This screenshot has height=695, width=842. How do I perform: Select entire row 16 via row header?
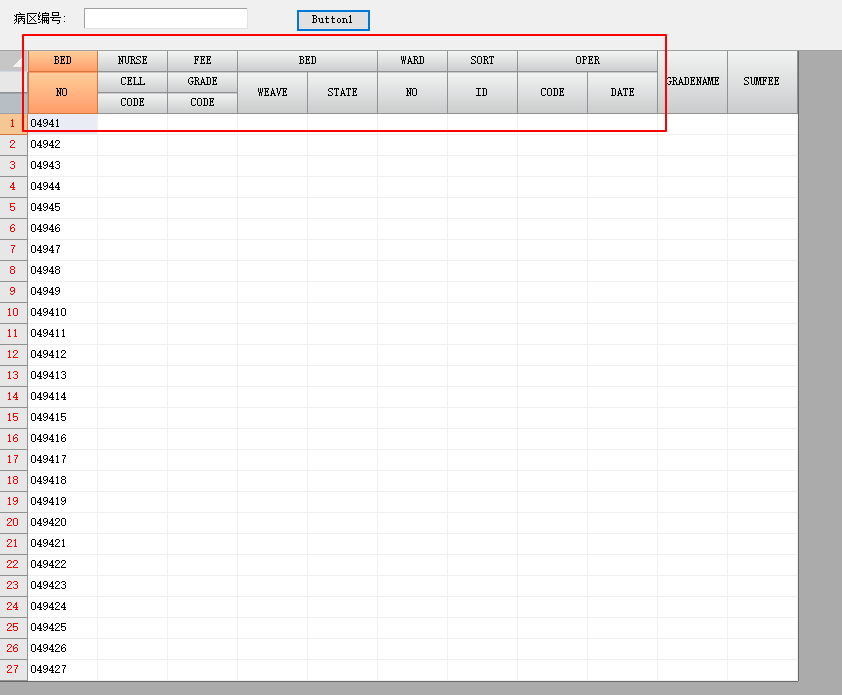(x=13, y=438)
